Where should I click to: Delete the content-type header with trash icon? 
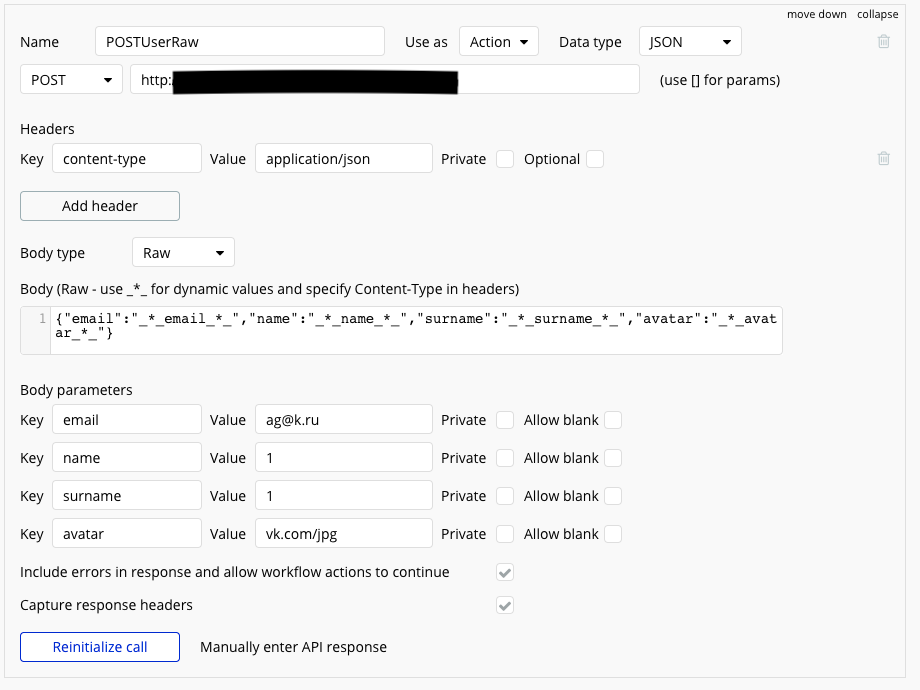point(884,158)
